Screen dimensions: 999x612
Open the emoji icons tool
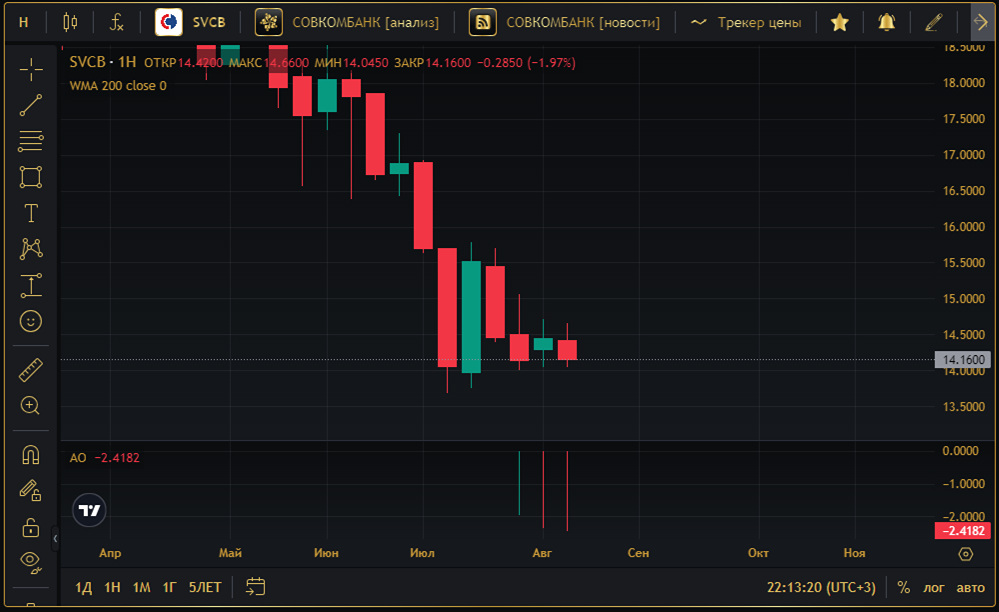[x=31, y=321]
